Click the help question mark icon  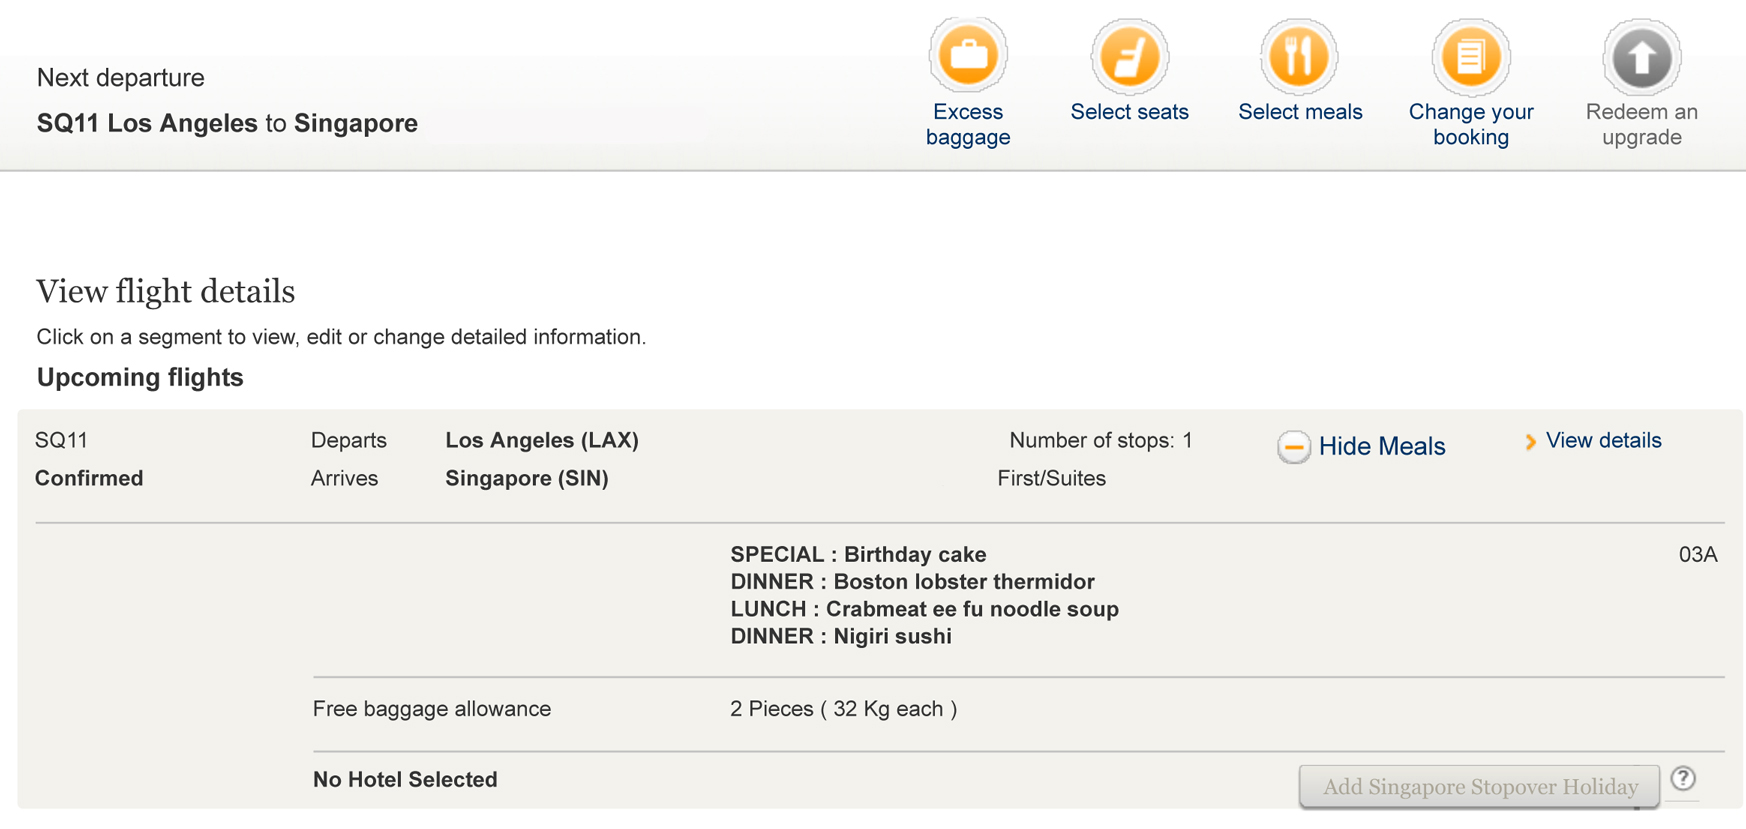1683,778
